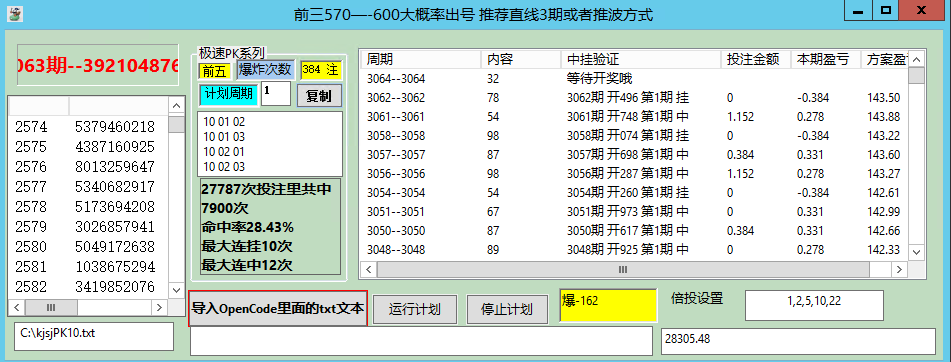Select draw list row 2580

click(x=89, y=247)
